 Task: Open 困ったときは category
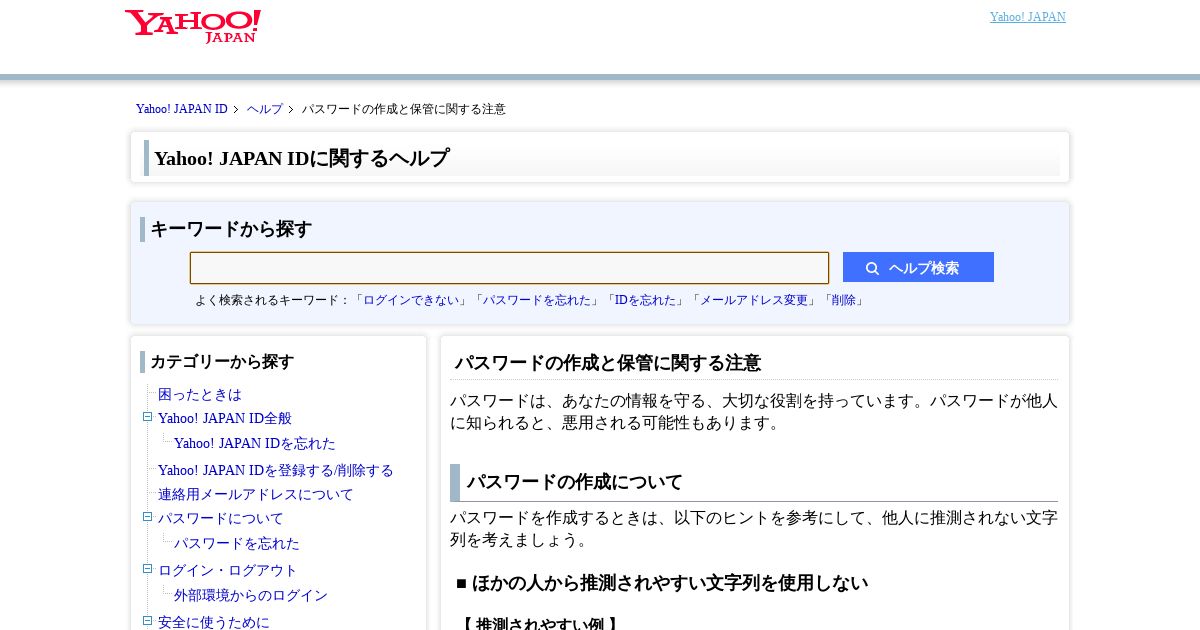coord(200,395)
